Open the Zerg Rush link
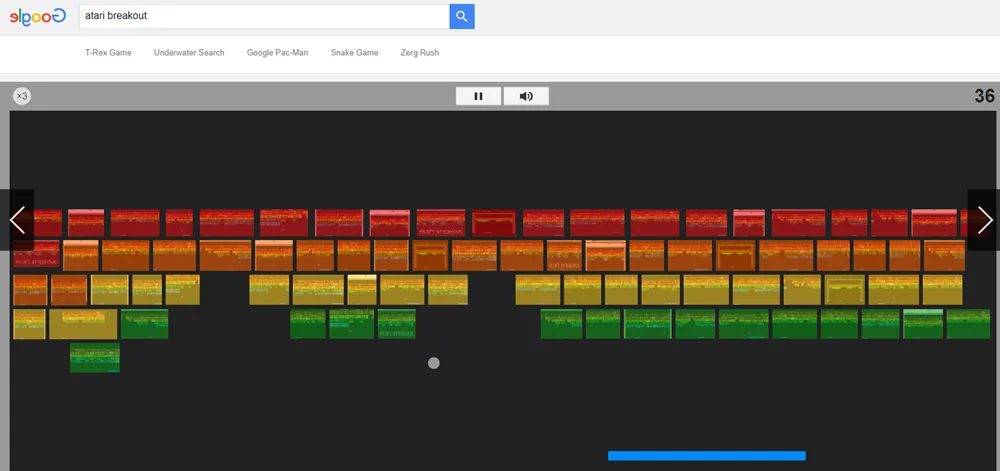This screenshot has height=471, width=1000. [420, 53]
